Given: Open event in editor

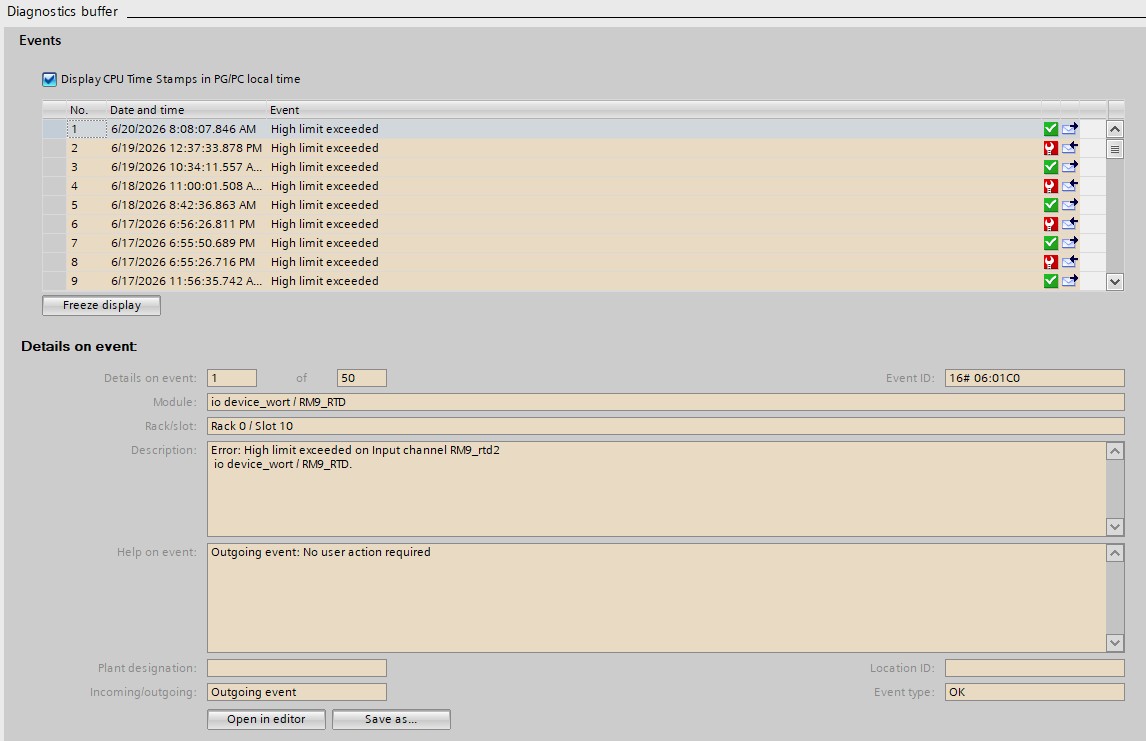Looking at the screenshot, I should [x=266, y=719].
